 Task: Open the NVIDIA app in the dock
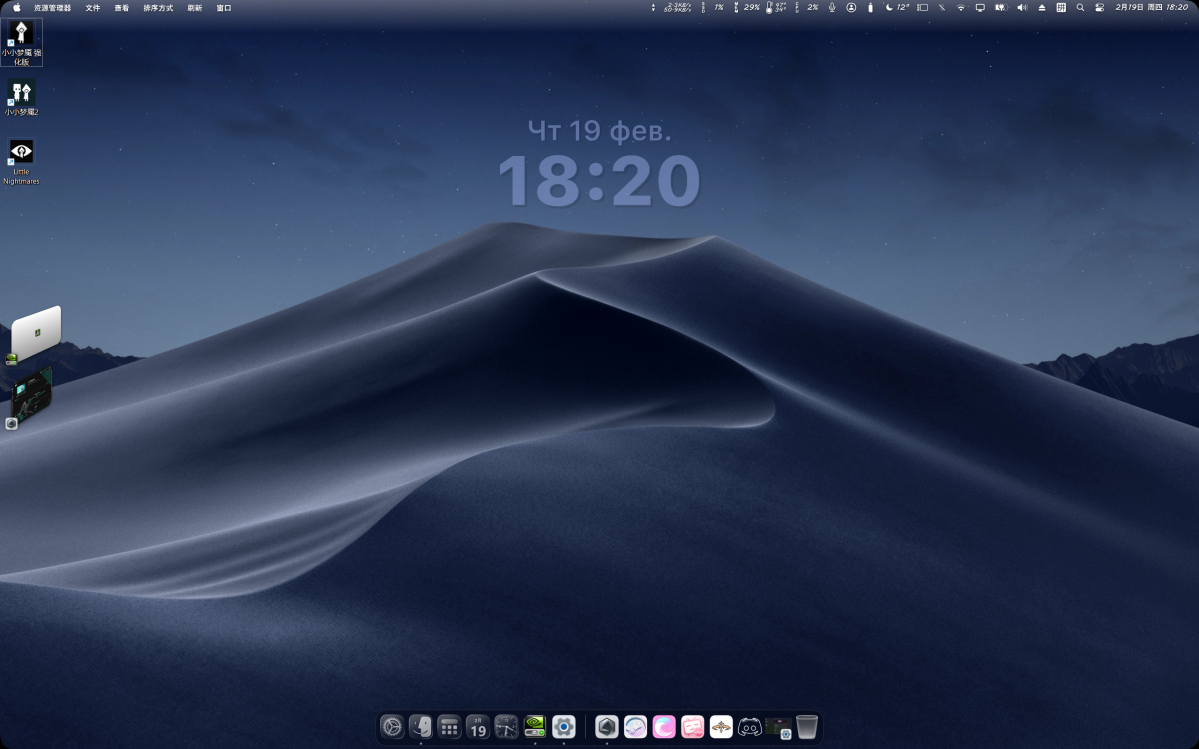click(535, 727)
